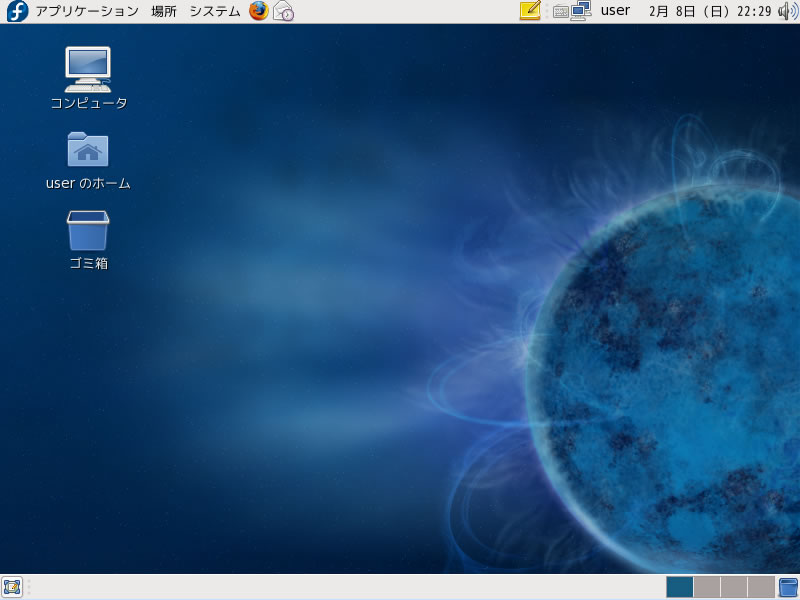Screen dimensions: 800x600
Task: Toggle the show desktop button
Action: (12, 587)
